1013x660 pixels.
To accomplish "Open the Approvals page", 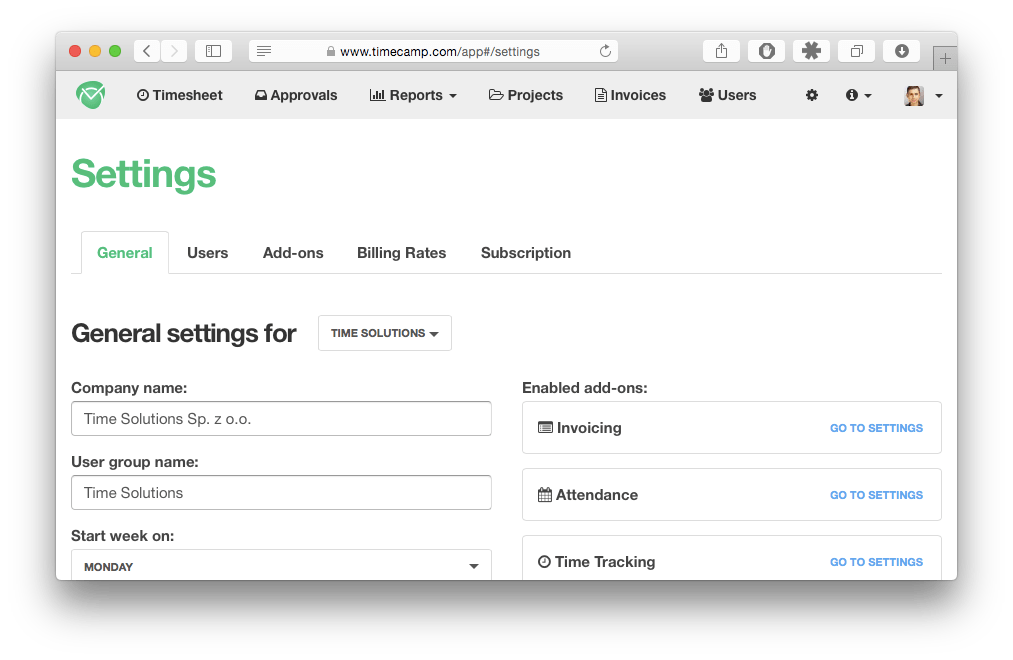I will click(x=296, y=95).
